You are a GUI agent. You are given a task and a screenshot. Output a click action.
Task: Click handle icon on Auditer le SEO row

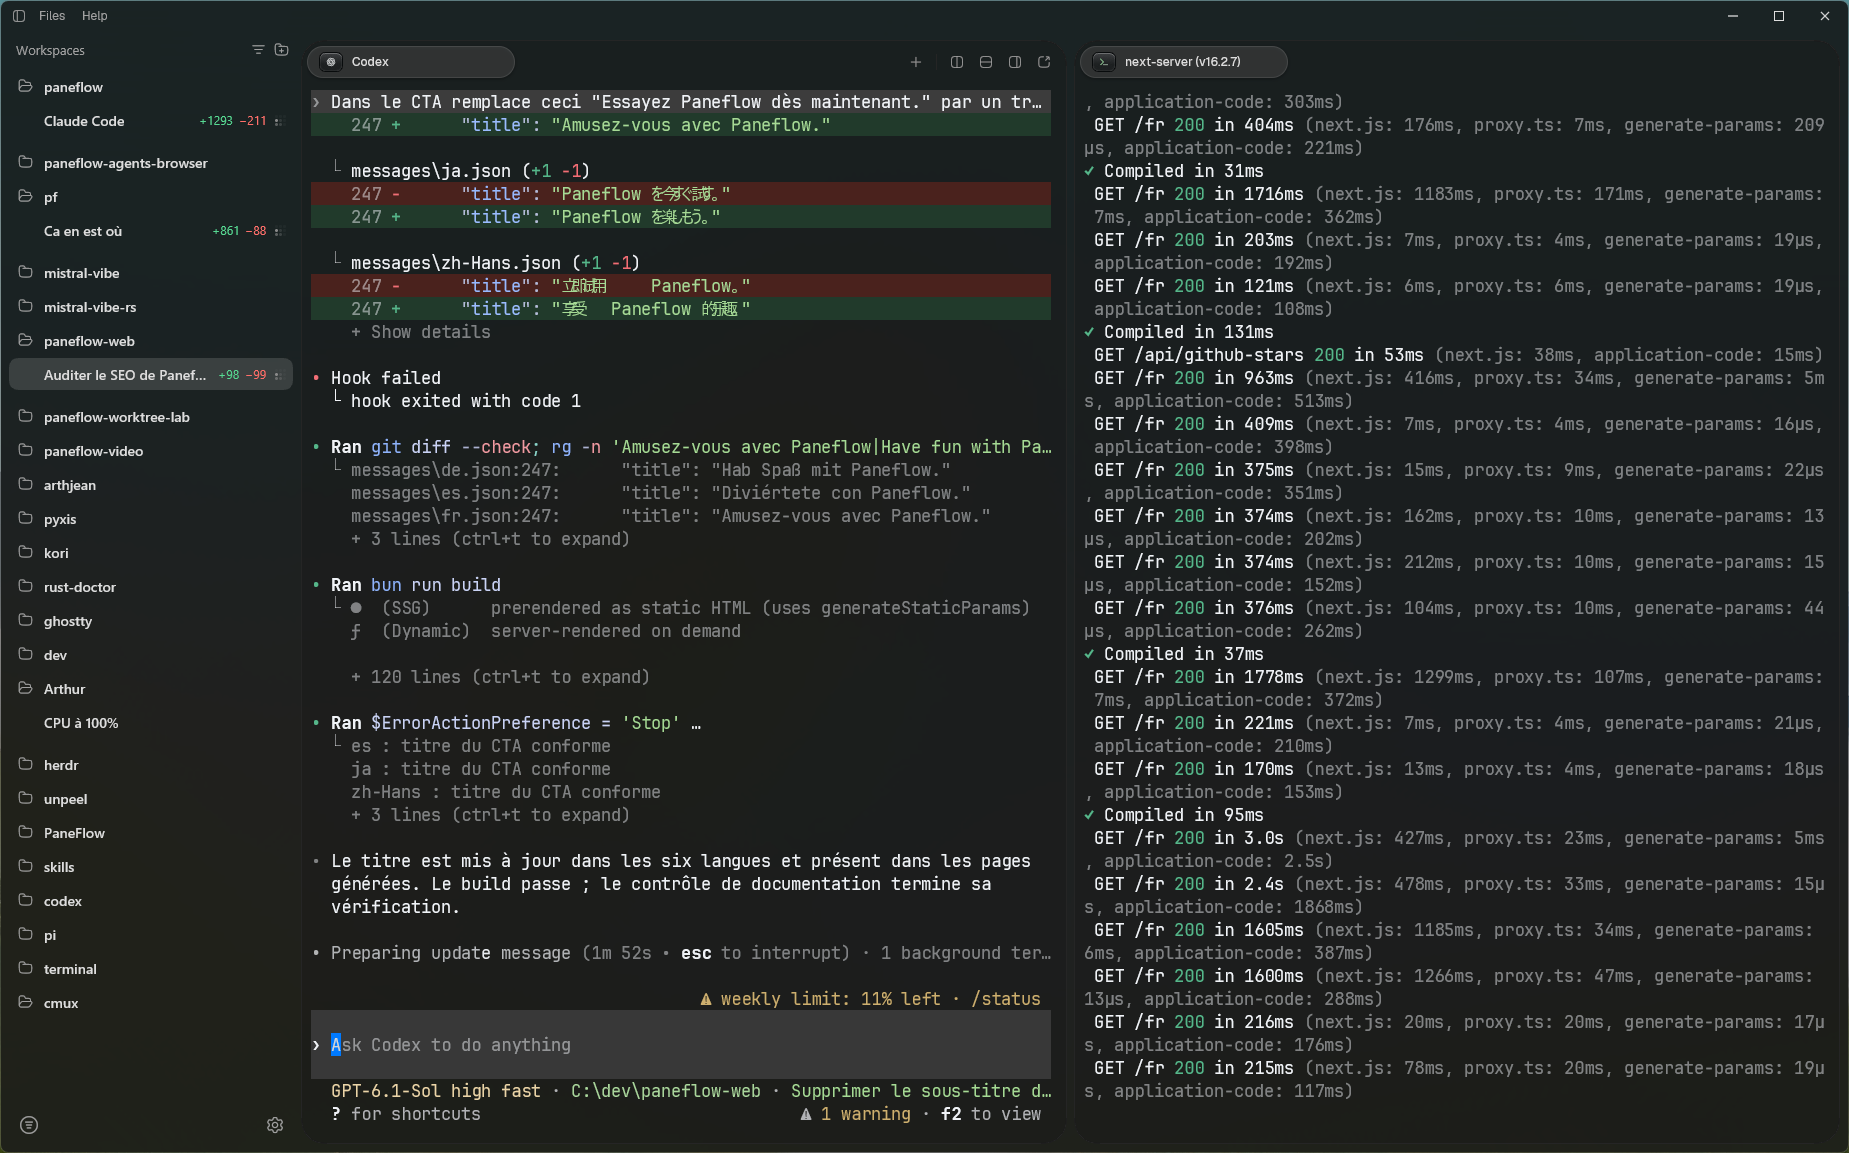click(278, 375)
